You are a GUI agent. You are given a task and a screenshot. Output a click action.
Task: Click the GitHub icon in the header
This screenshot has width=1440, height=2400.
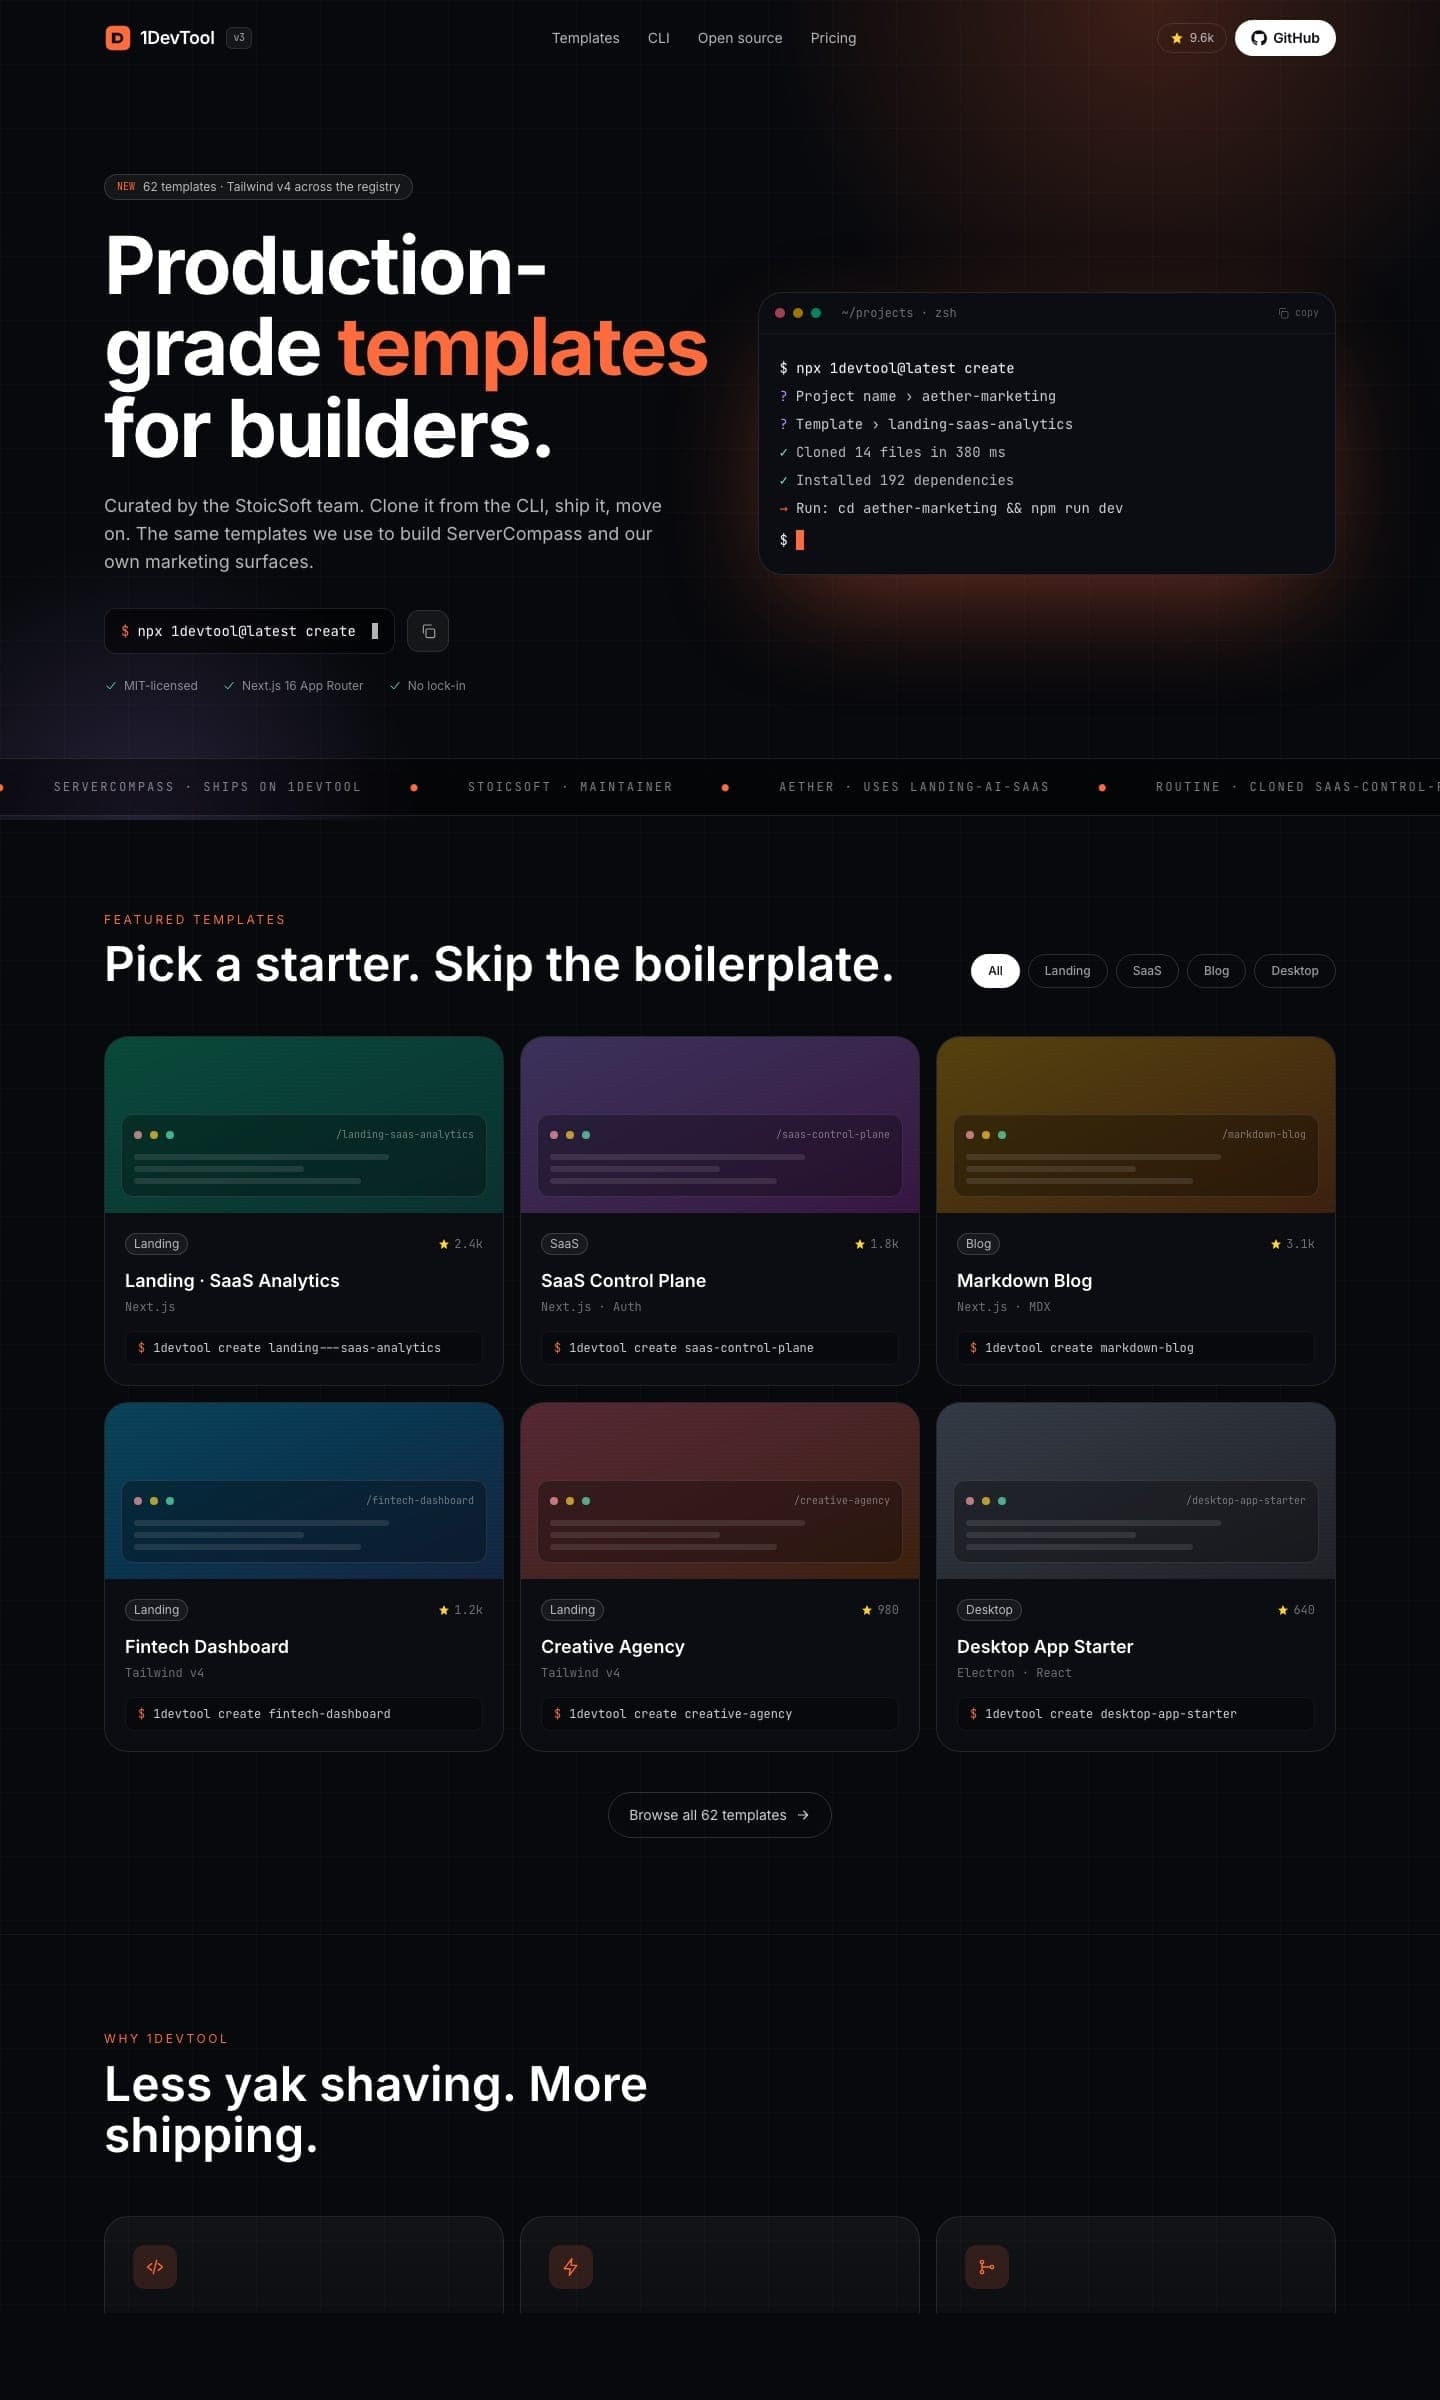pos(1258,38)
